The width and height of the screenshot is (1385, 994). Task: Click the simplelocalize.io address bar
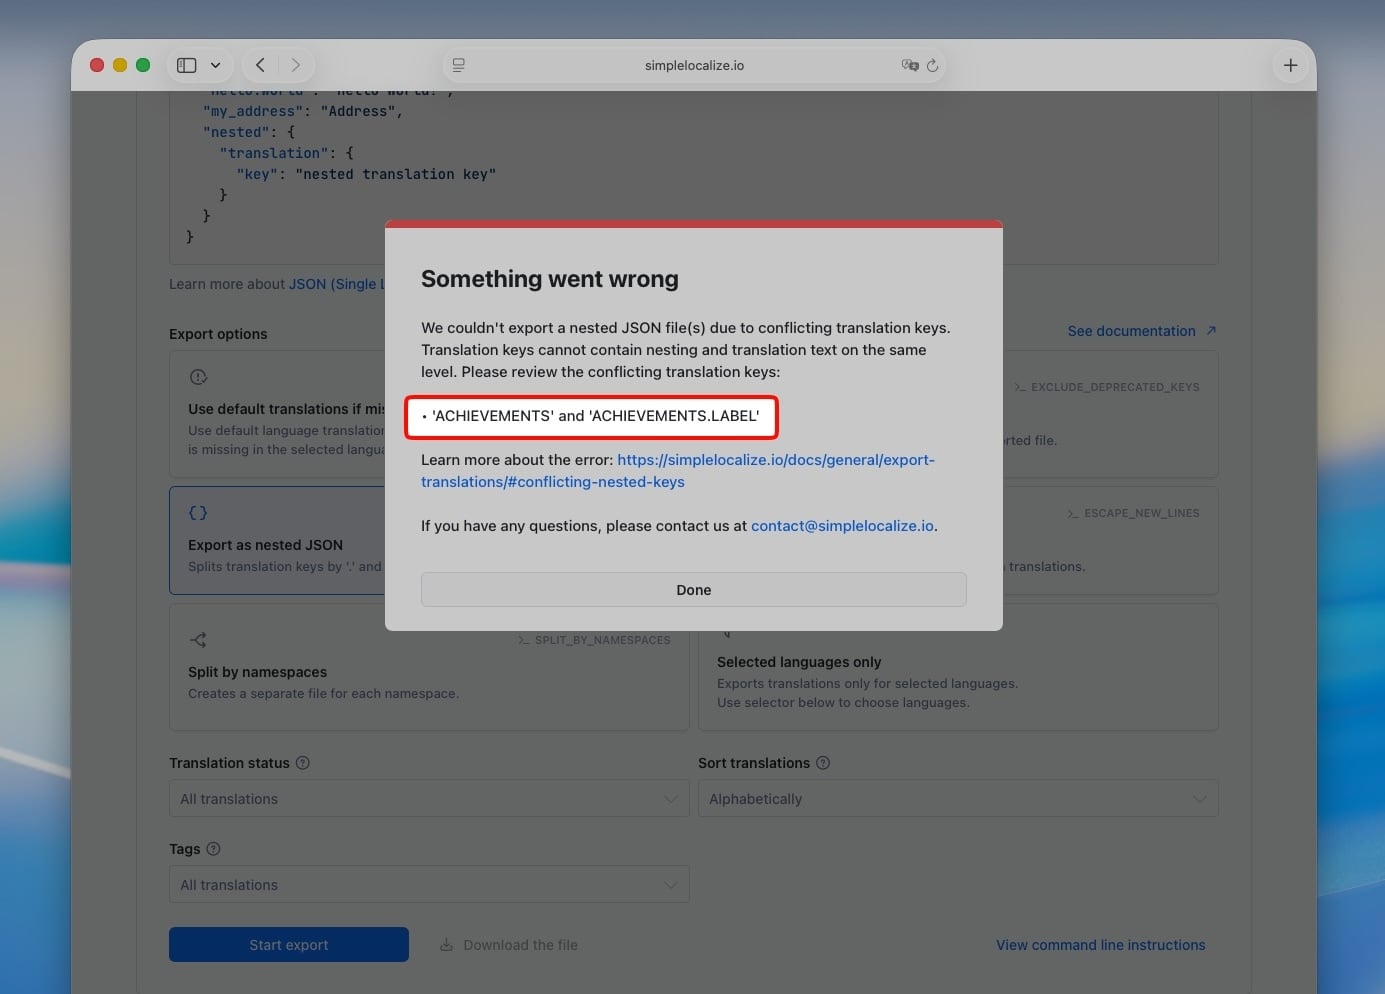[694, 65]
